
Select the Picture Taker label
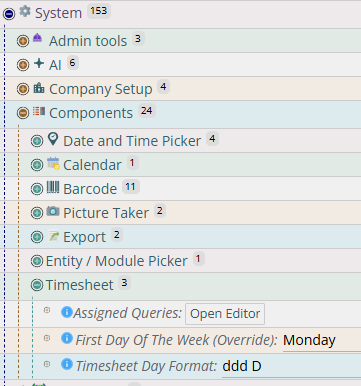coord(106,213)
